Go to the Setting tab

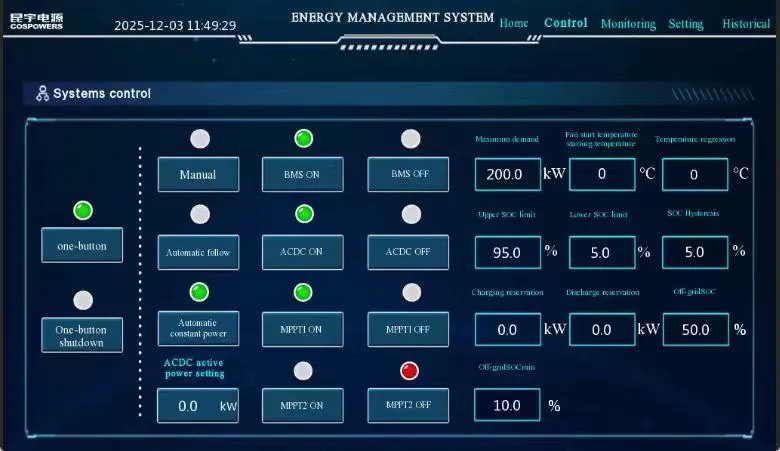685,24
